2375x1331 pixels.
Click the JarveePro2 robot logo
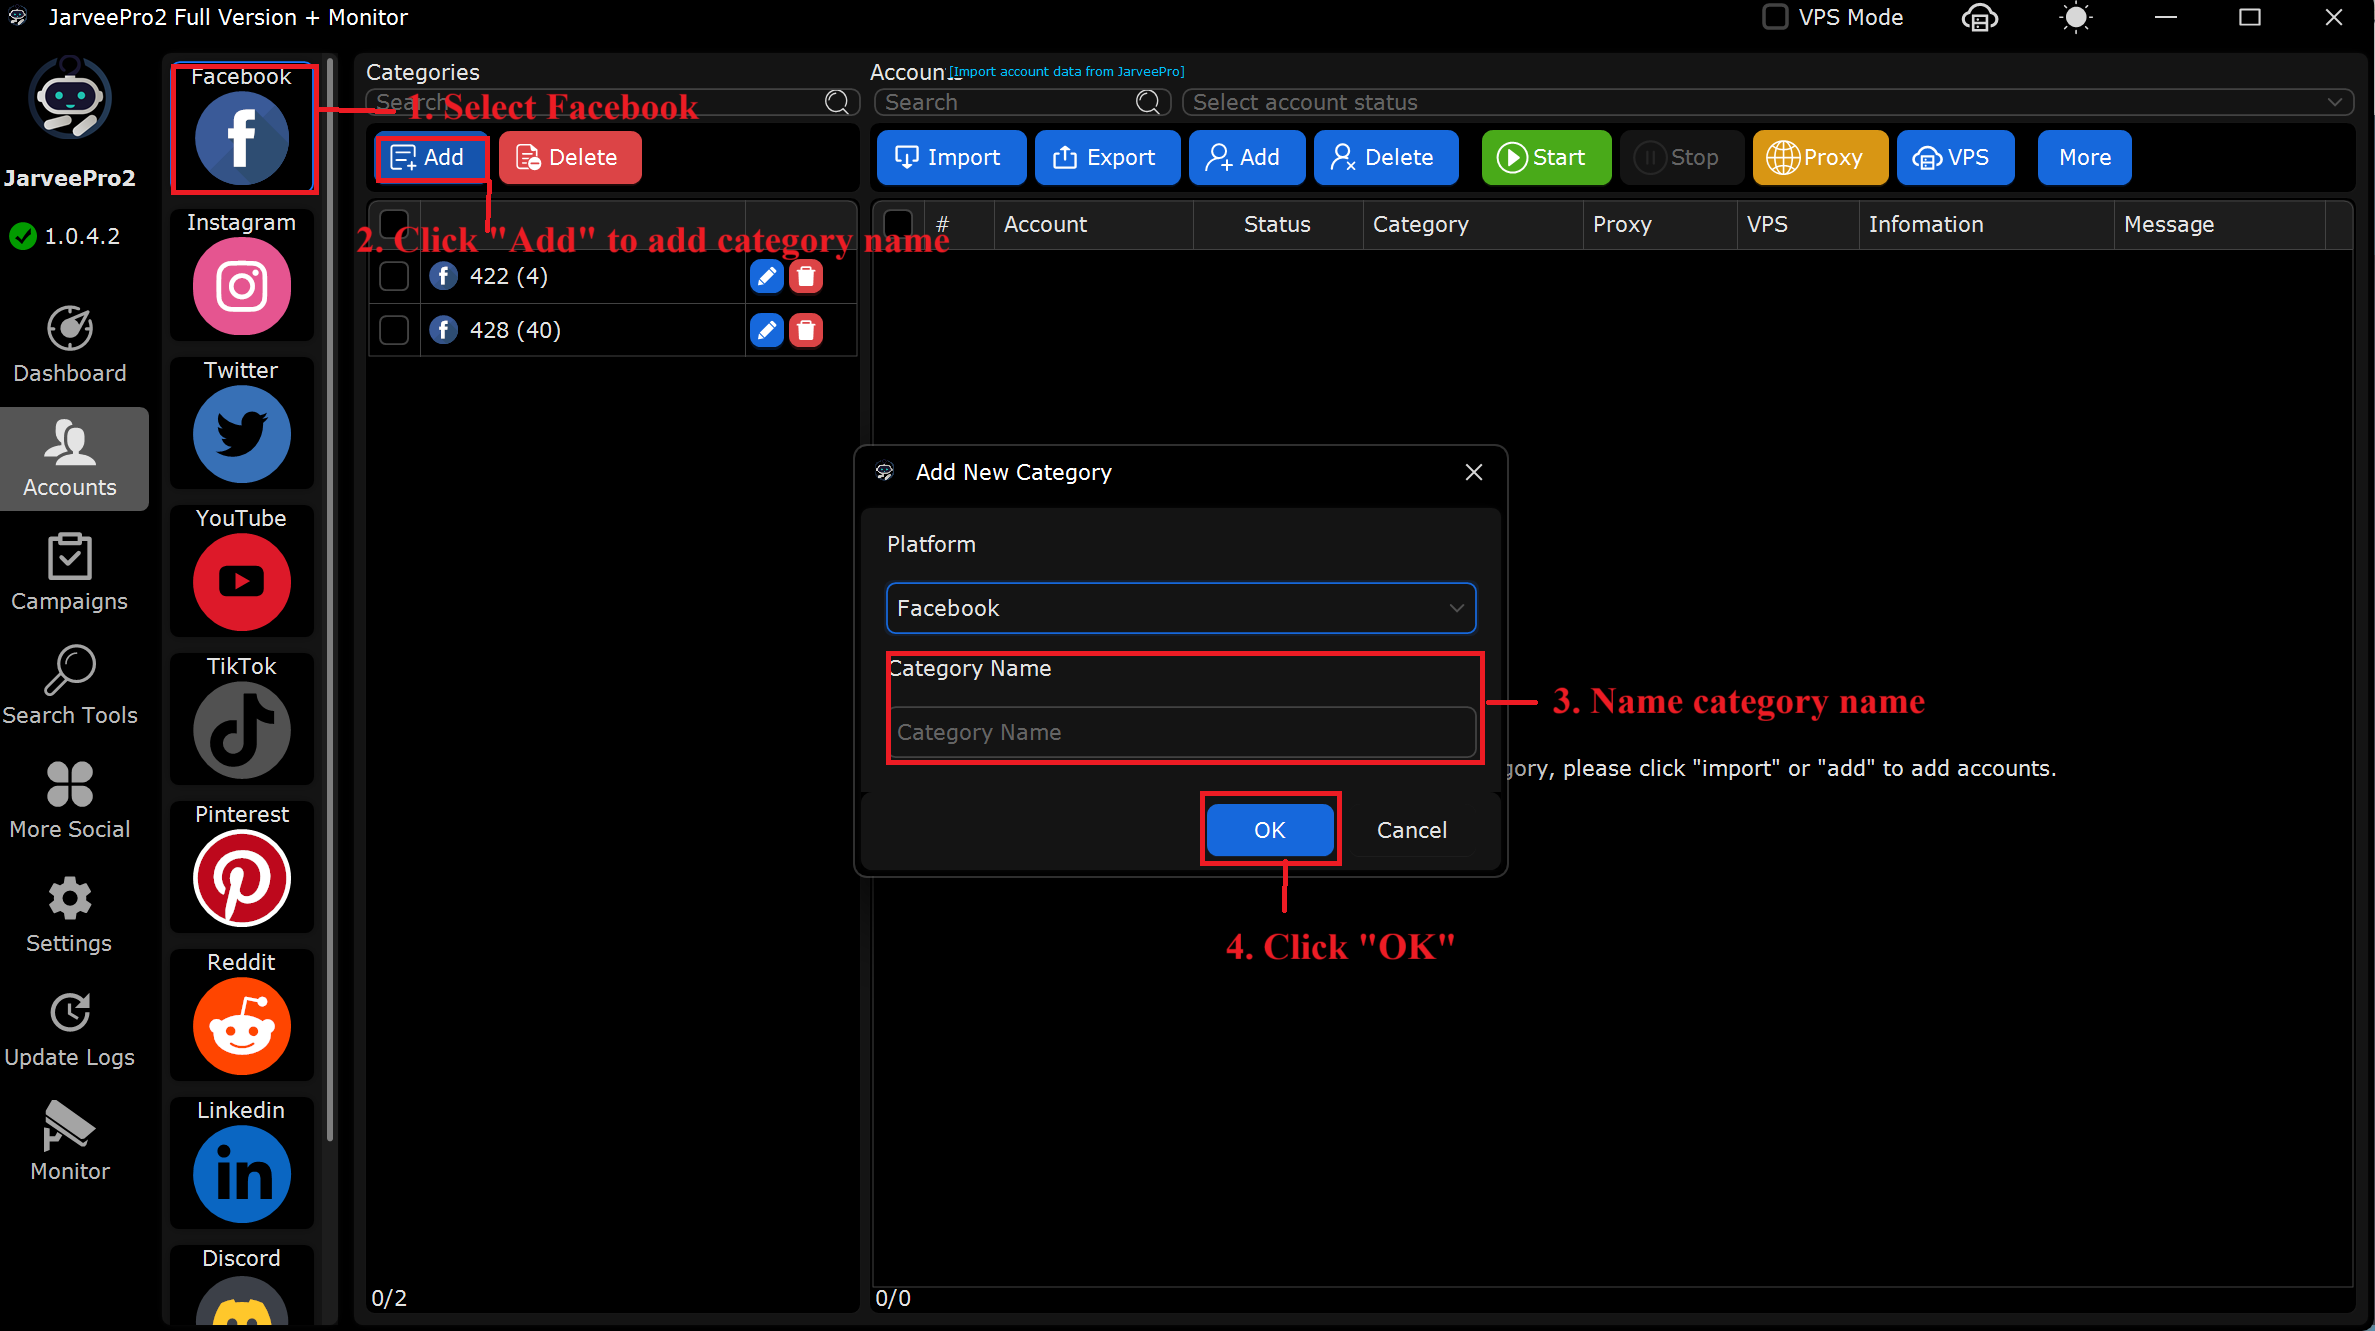point(70,98)
